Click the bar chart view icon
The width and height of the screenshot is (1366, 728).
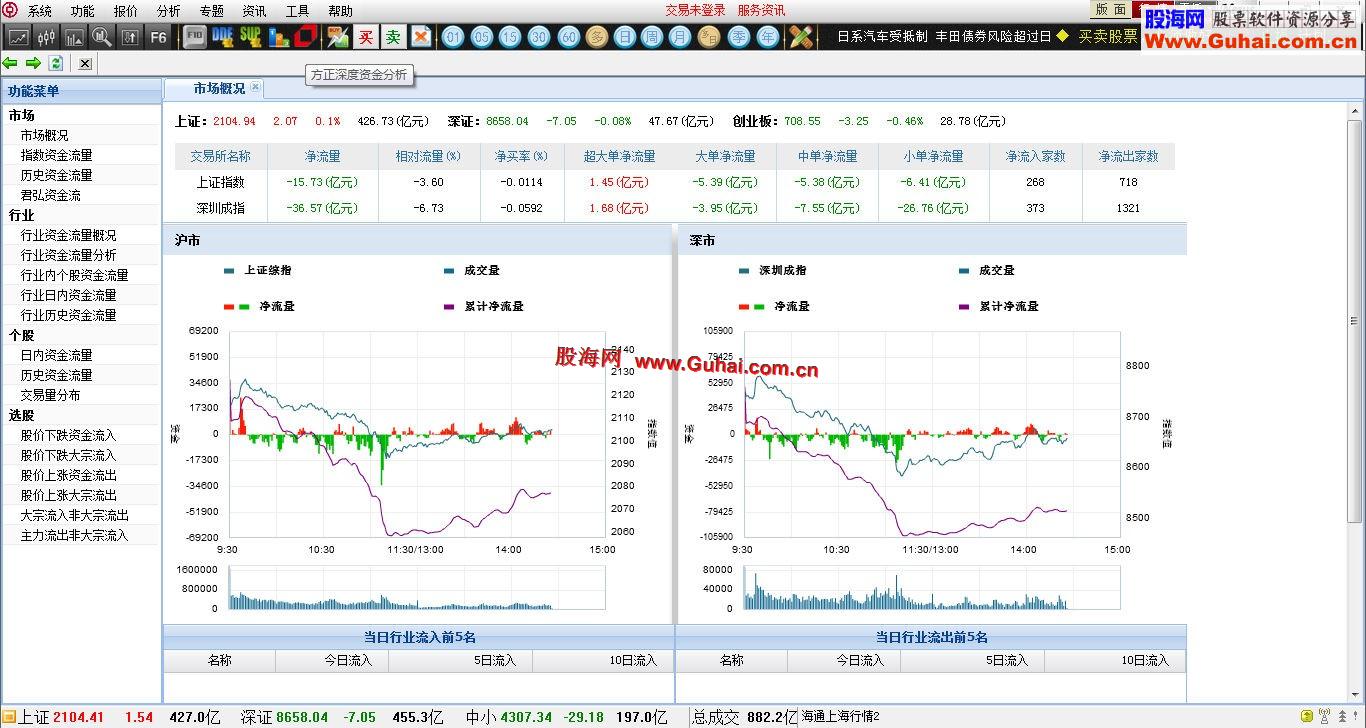coord(74,37)
